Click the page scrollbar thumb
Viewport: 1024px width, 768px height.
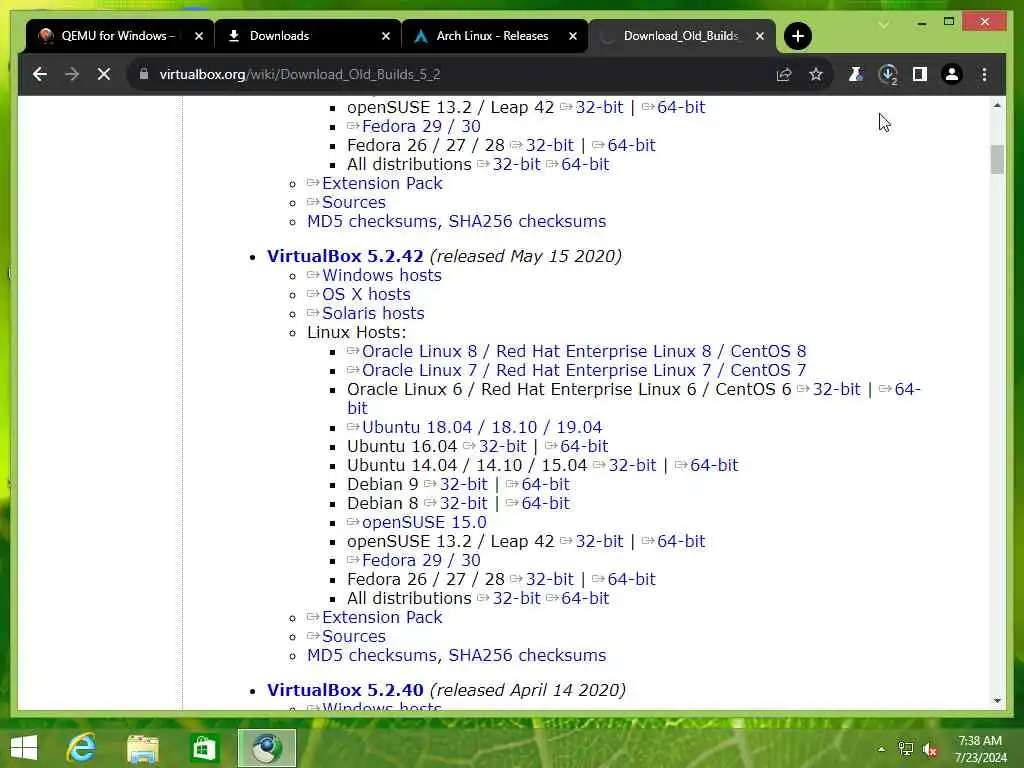(997, 159)
